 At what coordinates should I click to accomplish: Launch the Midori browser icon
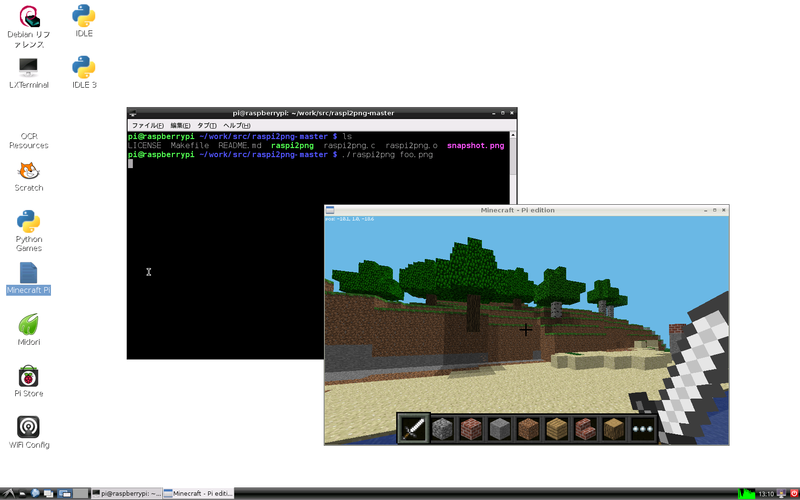[x=29, y=330]
